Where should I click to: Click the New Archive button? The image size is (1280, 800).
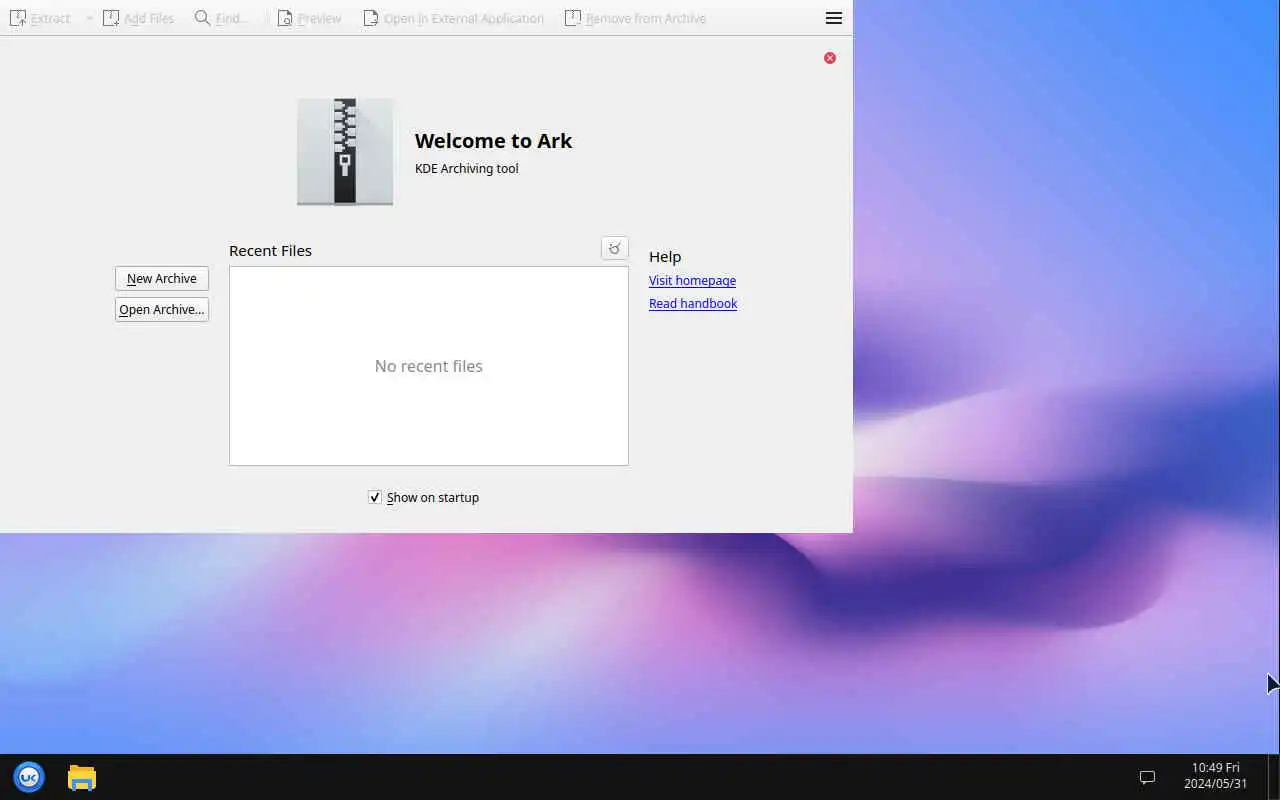click(162, 279)
